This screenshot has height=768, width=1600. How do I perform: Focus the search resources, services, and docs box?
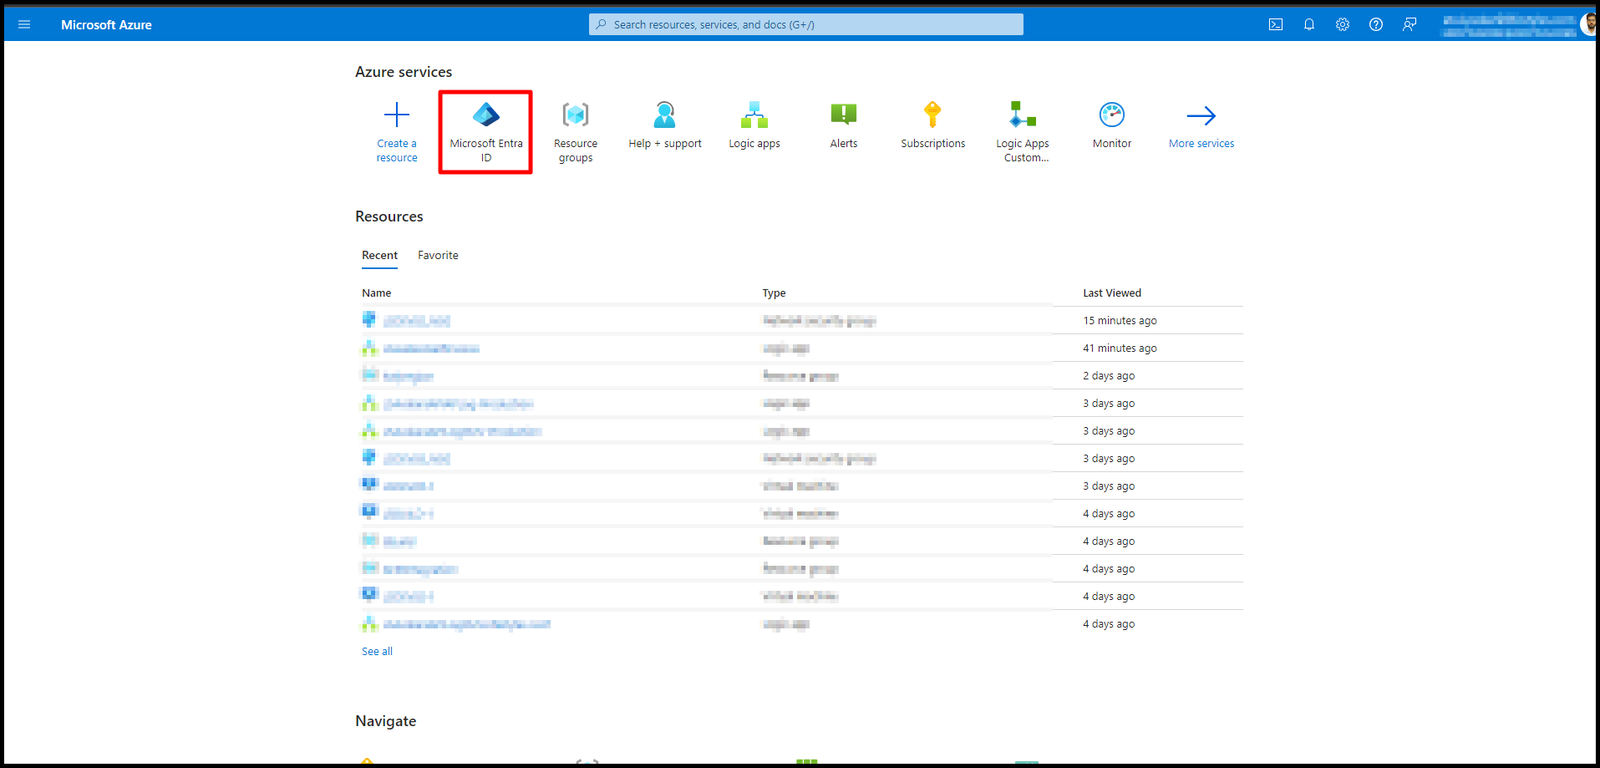tap(806, 24)
